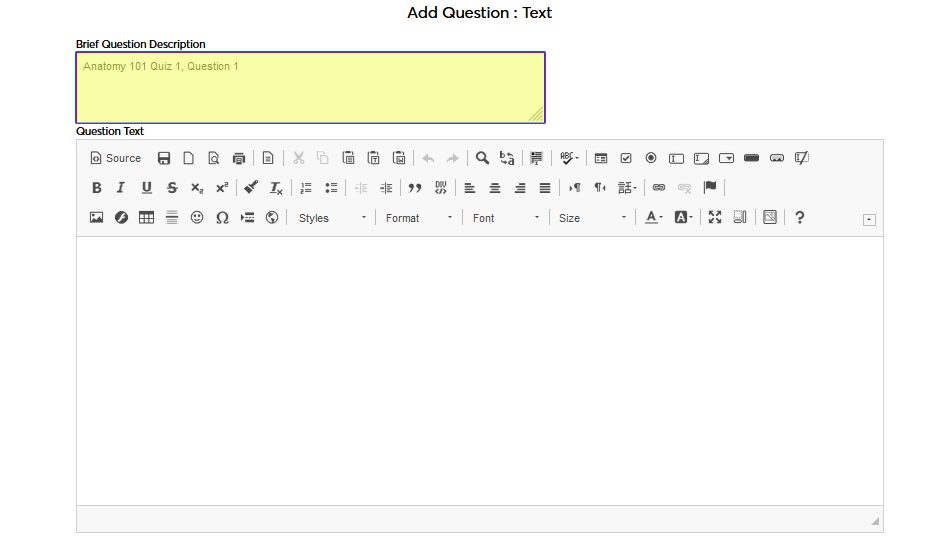936x537 pixels.
Task: Toggle numbered list
Action: pyautogui.click(x=306, y=188)
